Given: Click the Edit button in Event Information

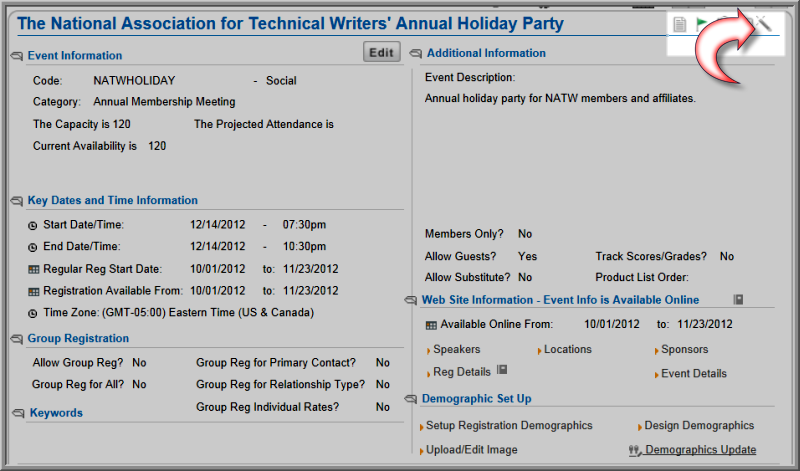Looking at the screenshot, I should [382, 52].
